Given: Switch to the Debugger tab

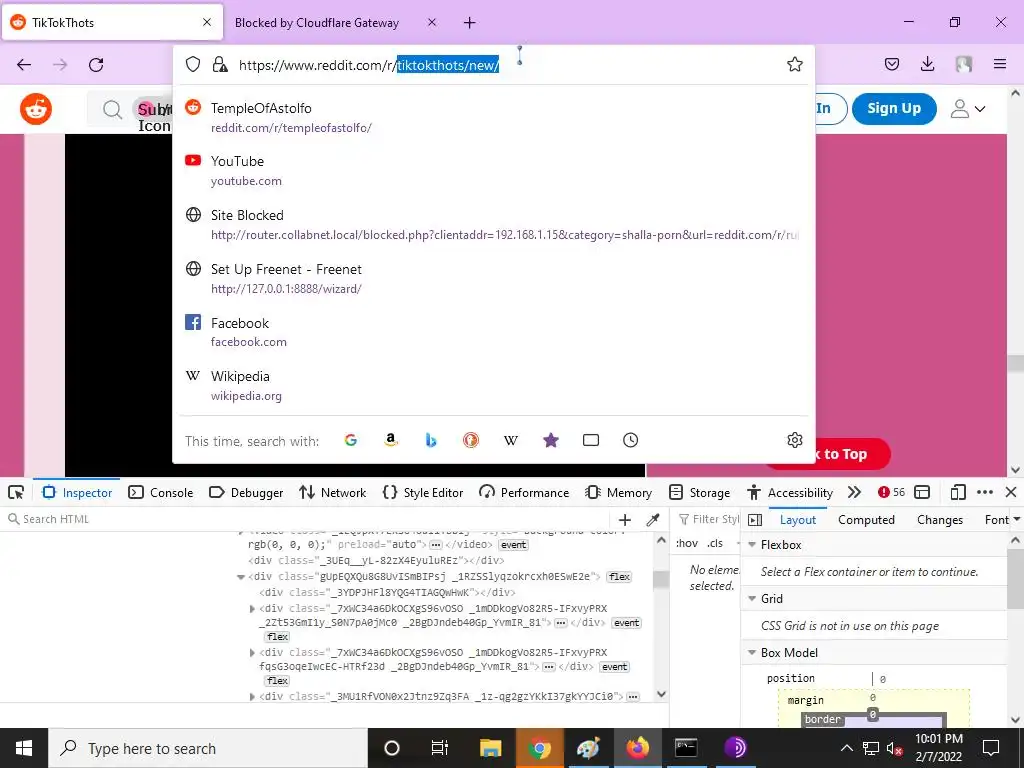Looking at the screenshot, I should point(246,492).
